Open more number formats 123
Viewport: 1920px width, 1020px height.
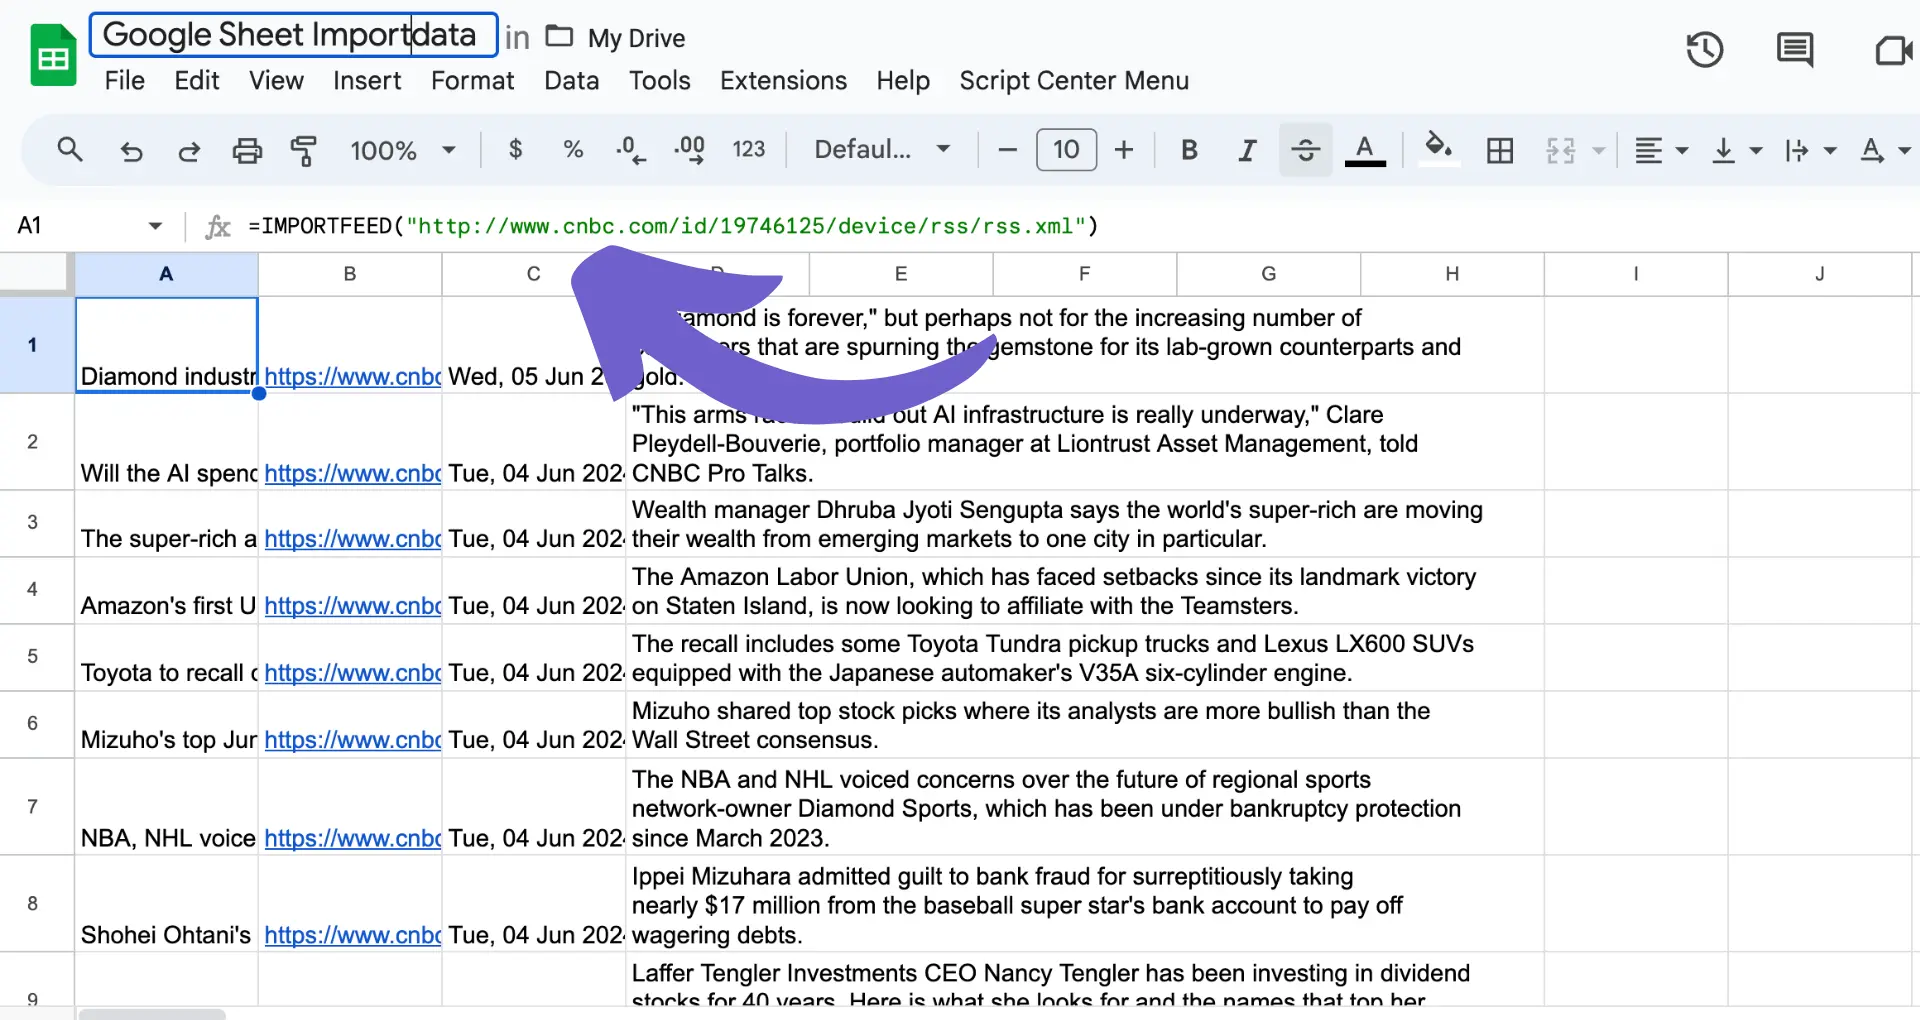pos(748,150)
